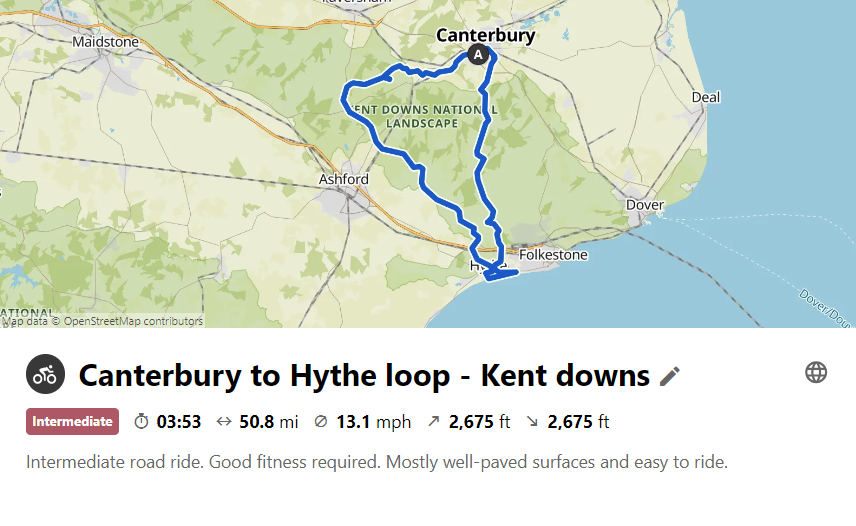Click the Deal town label
This screenshot has width=856, height=526.
(706, 97)
